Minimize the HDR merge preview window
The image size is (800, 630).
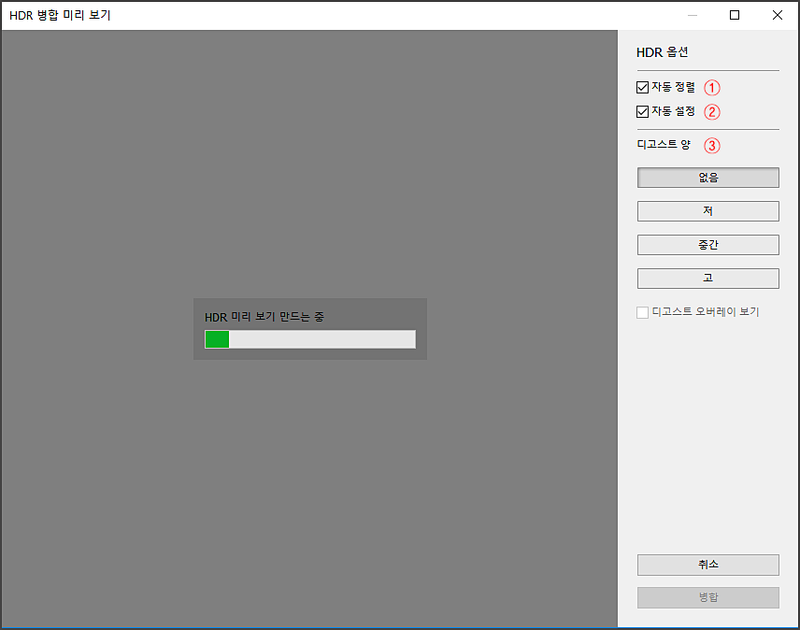[692, 15]
